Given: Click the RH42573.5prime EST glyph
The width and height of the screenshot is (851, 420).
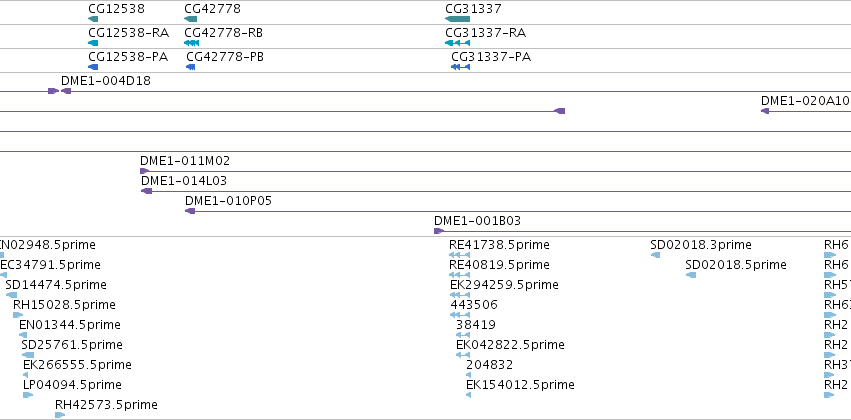Looking at the screenshot, I should 60,415.
